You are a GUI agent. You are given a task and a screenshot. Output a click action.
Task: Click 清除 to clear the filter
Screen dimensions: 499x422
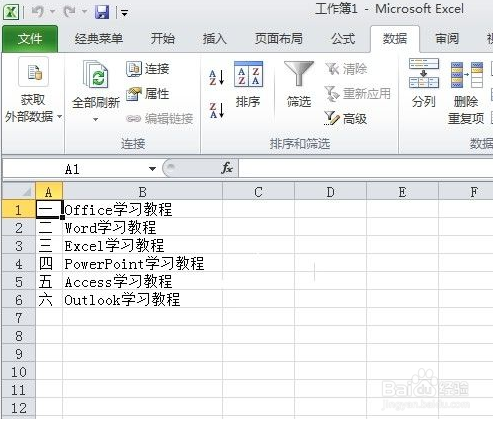346,69
